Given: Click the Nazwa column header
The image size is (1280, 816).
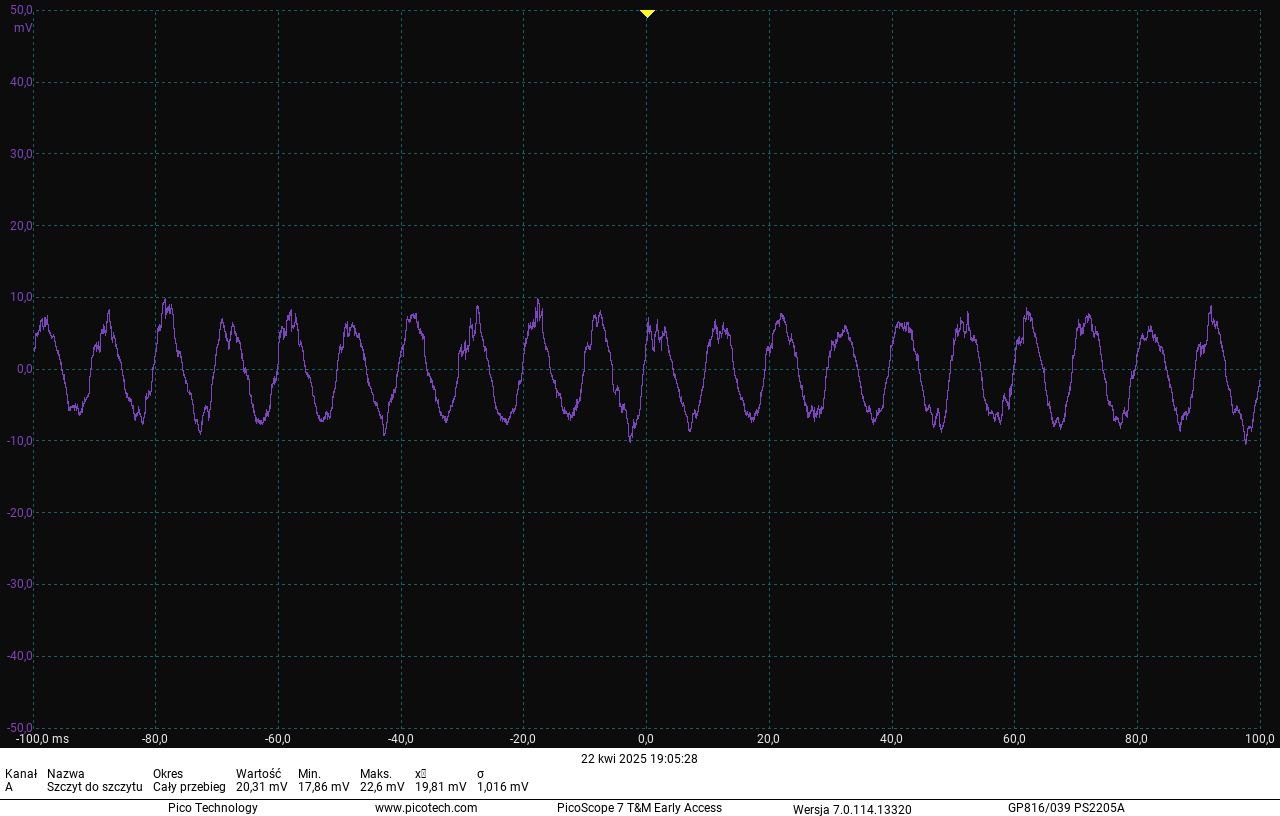Looking at the screenshot, I should click(x=66, y=774).
